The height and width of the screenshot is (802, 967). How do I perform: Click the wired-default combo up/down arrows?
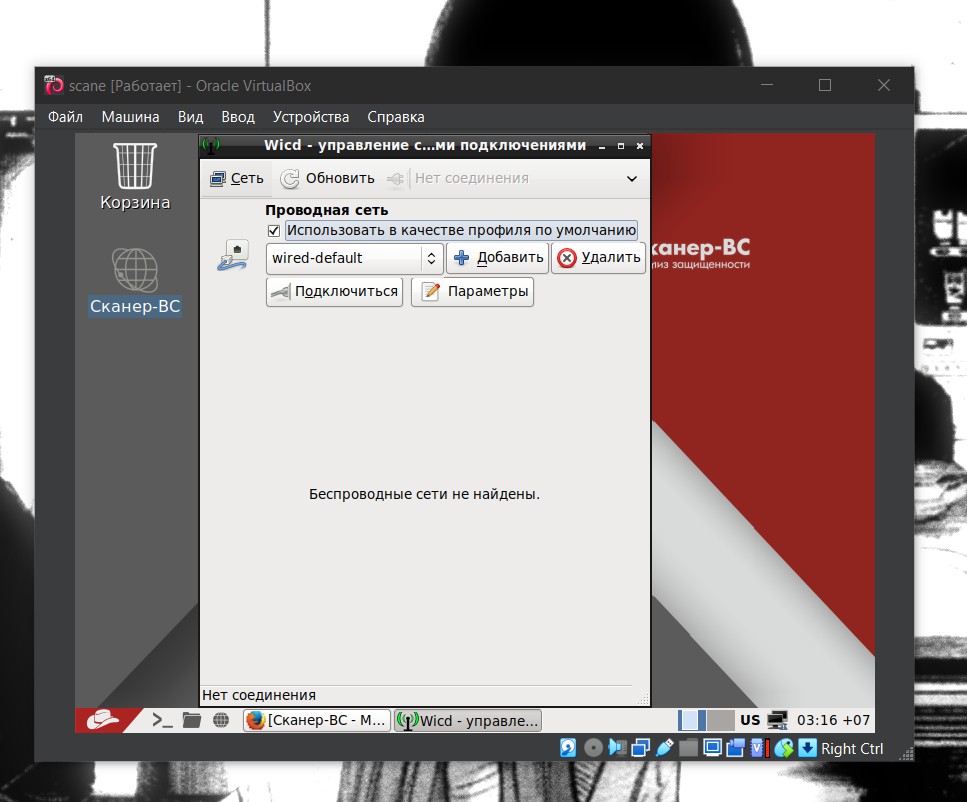[432, 258]
